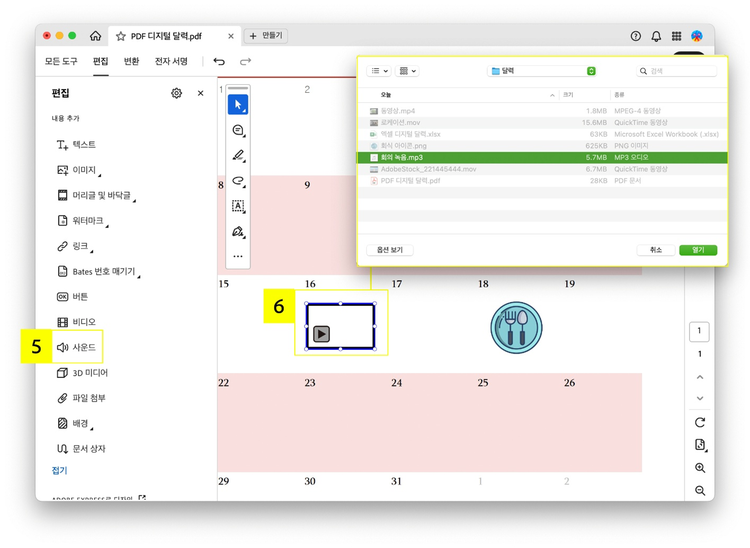Screen dimensions: 750x548
Task: Select 회식 아이콘.png file row
Action: point(542,146)
